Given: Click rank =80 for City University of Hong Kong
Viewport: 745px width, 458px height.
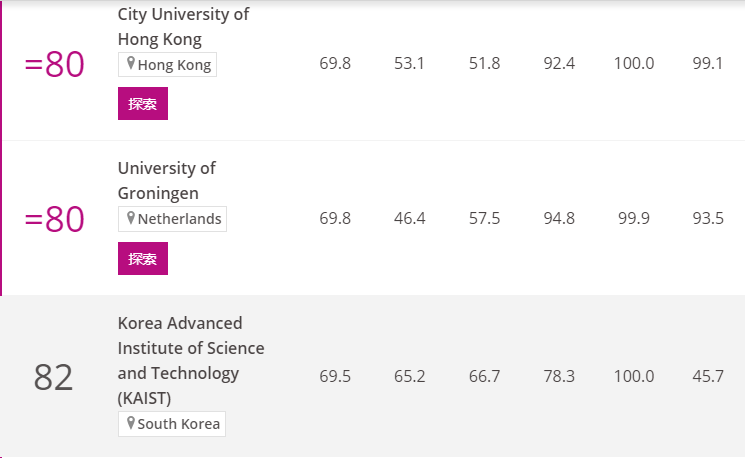Looking at the screenshot, I should coord(55,65).
